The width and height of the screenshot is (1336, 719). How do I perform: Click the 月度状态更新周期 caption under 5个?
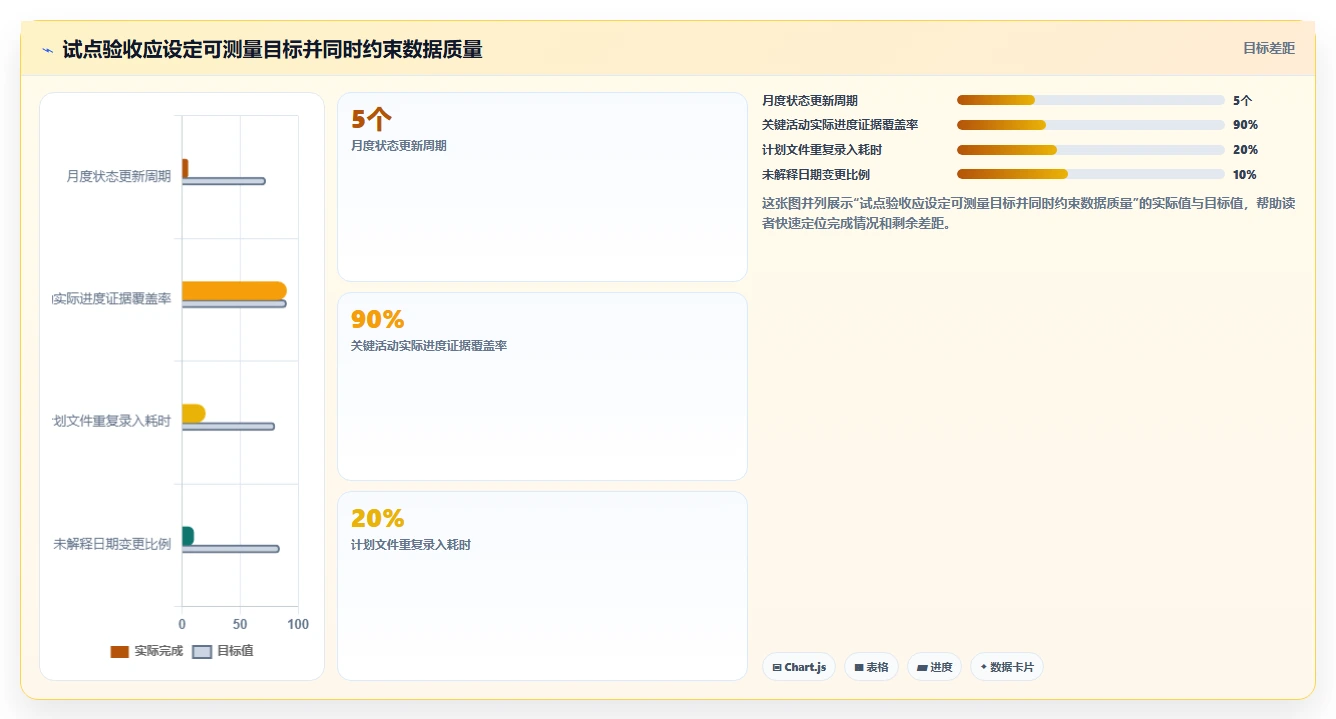(399, 146)
